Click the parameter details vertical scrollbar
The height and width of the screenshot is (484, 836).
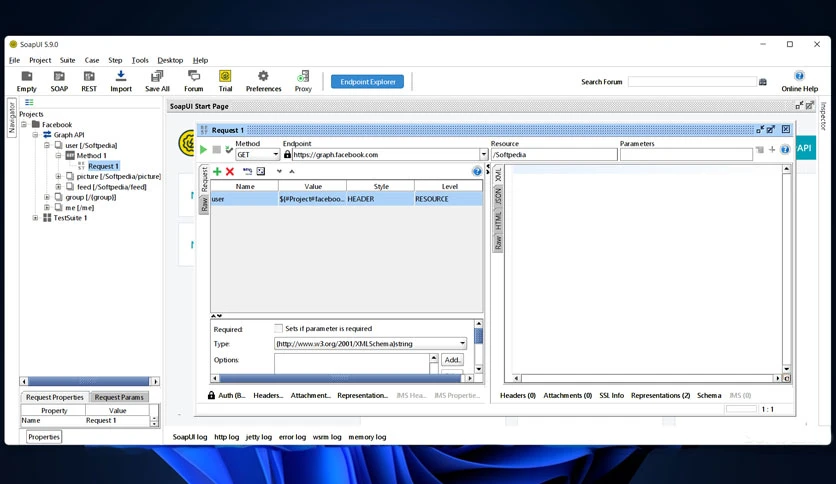click(478, 346)
